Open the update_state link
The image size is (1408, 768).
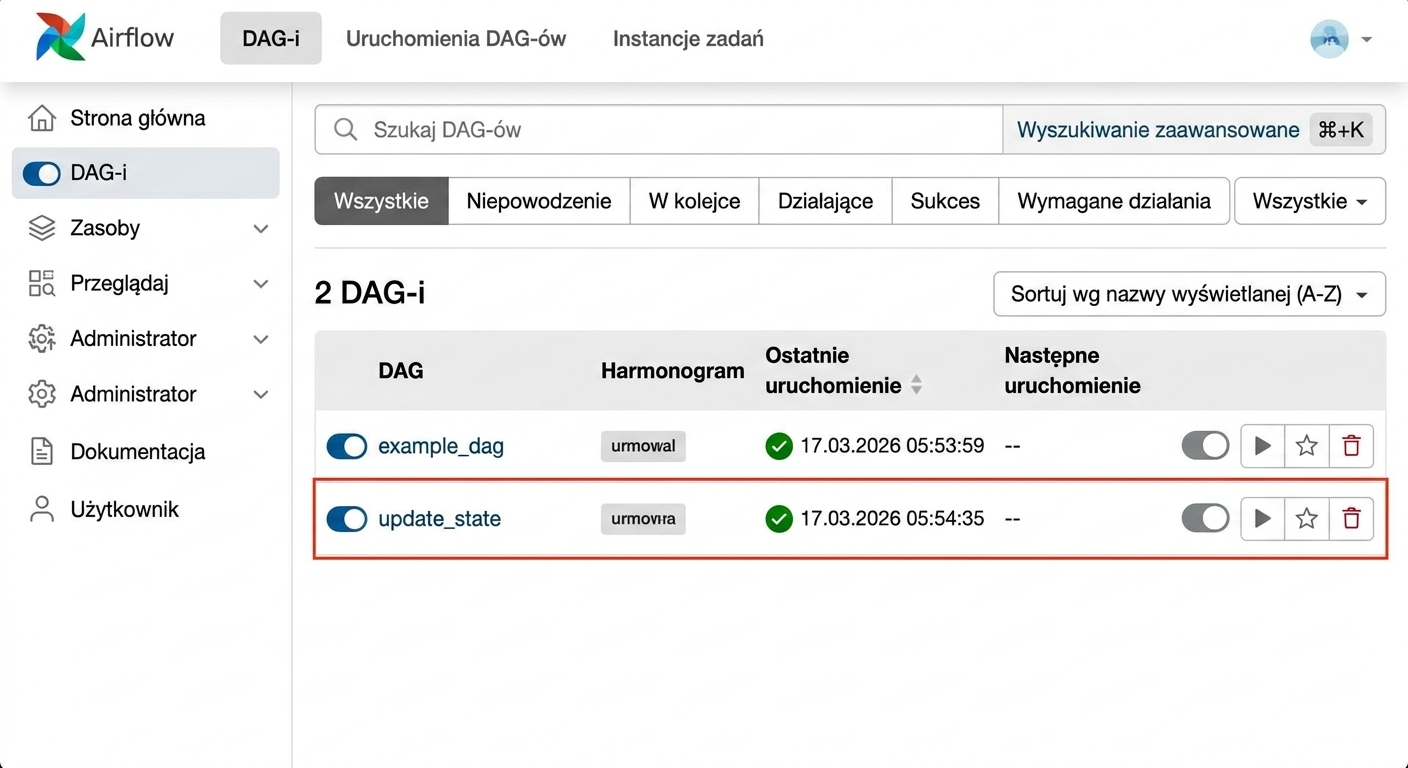coord(440,519)
